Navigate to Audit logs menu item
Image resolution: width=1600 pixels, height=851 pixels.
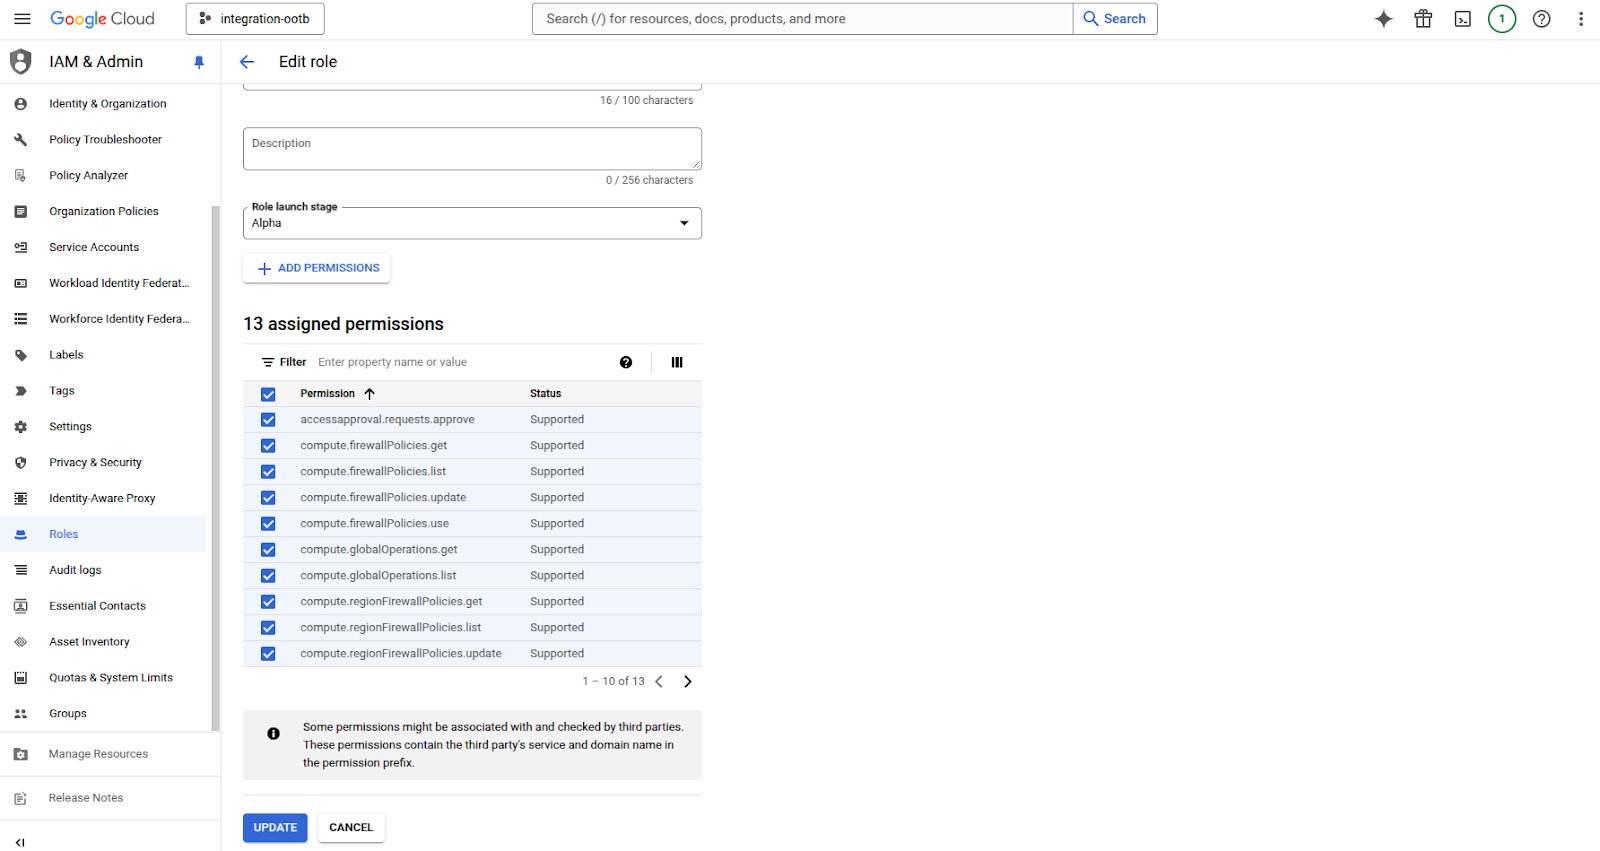(75, 570)
